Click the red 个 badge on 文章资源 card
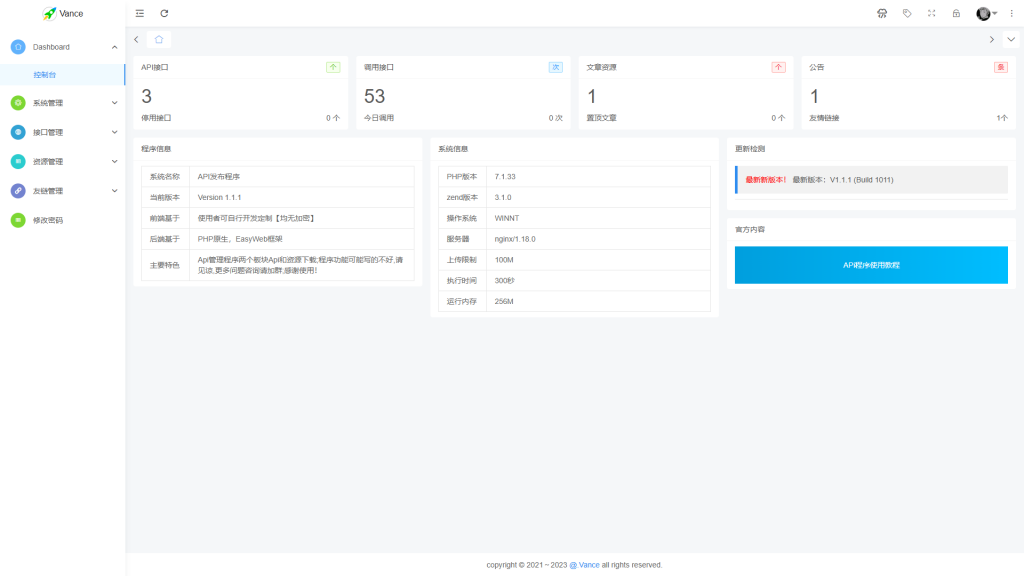 tap(778, 67)
